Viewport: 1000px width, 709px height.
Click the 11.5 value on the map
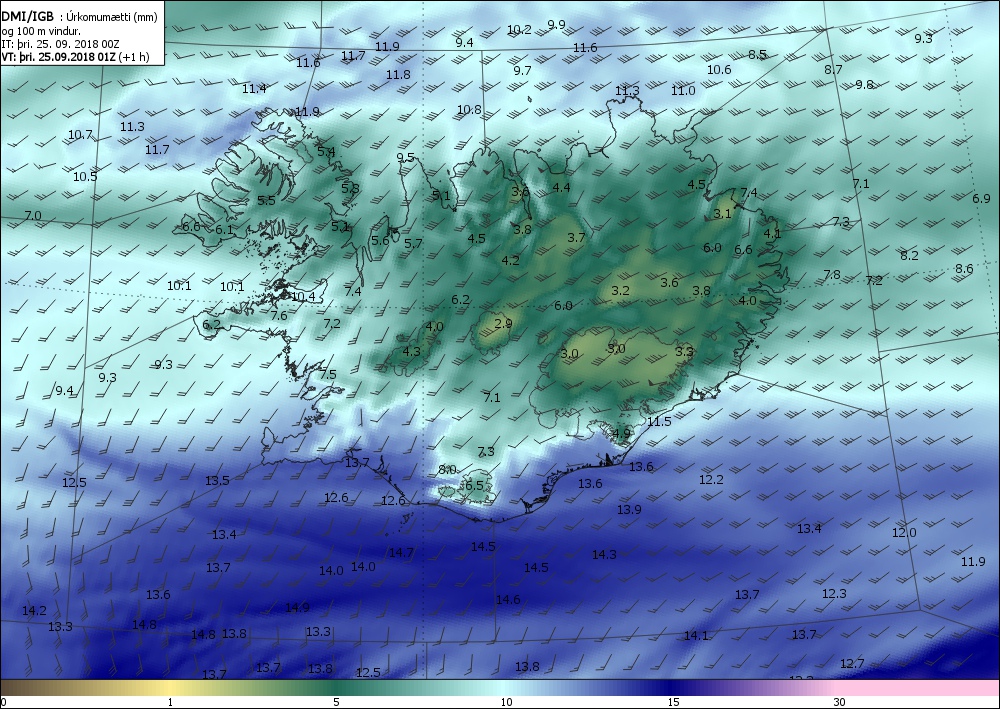coord(659,421)
